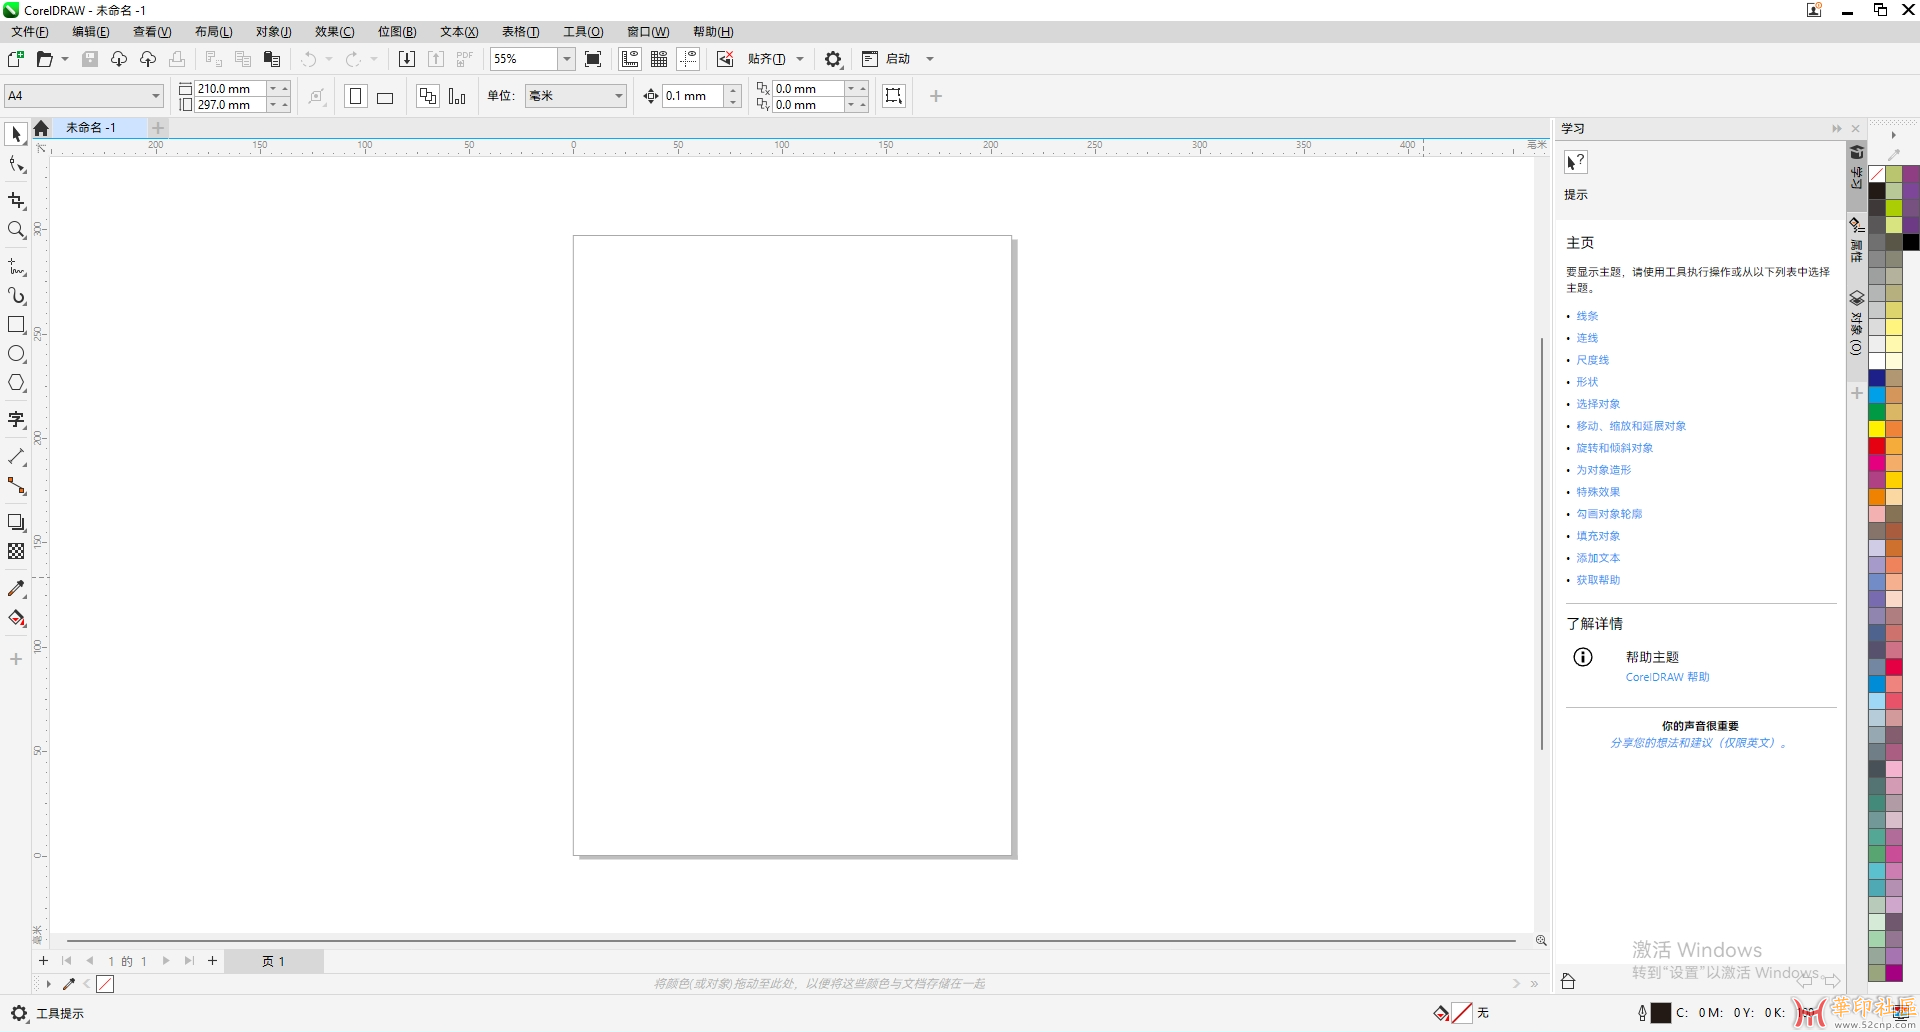1920x1032 pixels.
Task: Select the Connector tool
Action: click(16, 486)
